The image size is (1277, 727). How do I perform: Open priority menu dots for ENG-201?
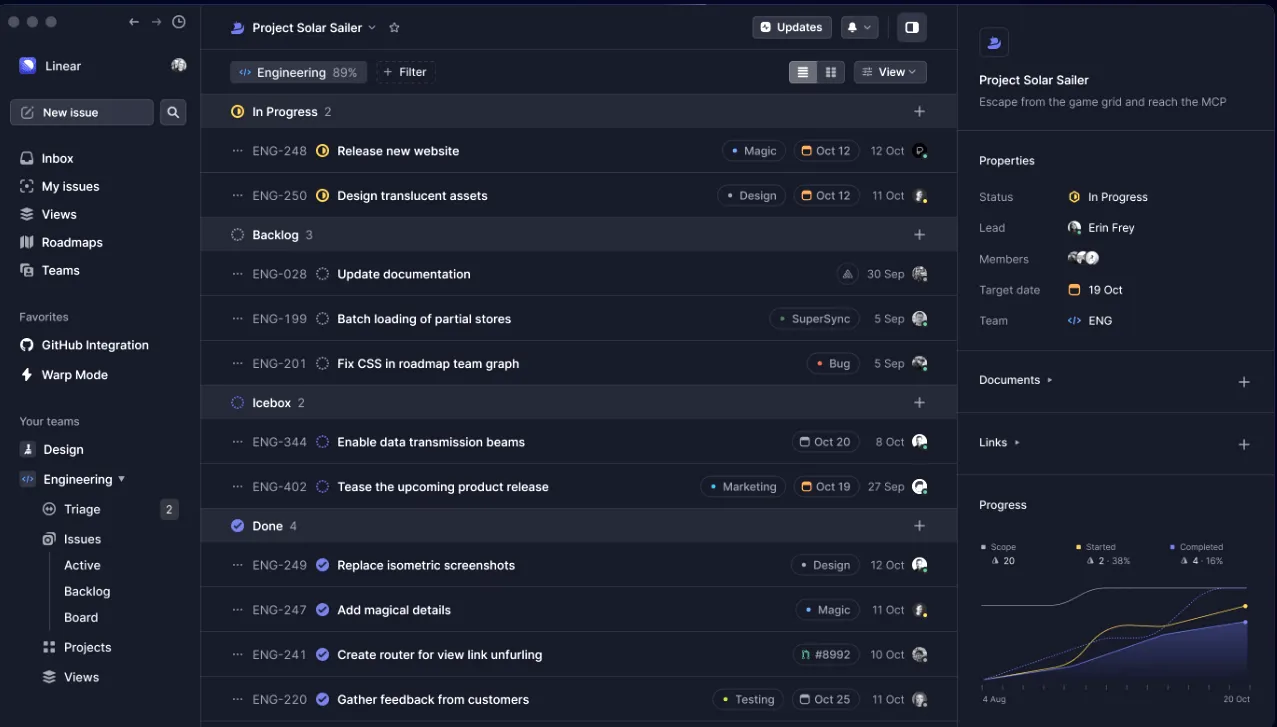(237, 364)
